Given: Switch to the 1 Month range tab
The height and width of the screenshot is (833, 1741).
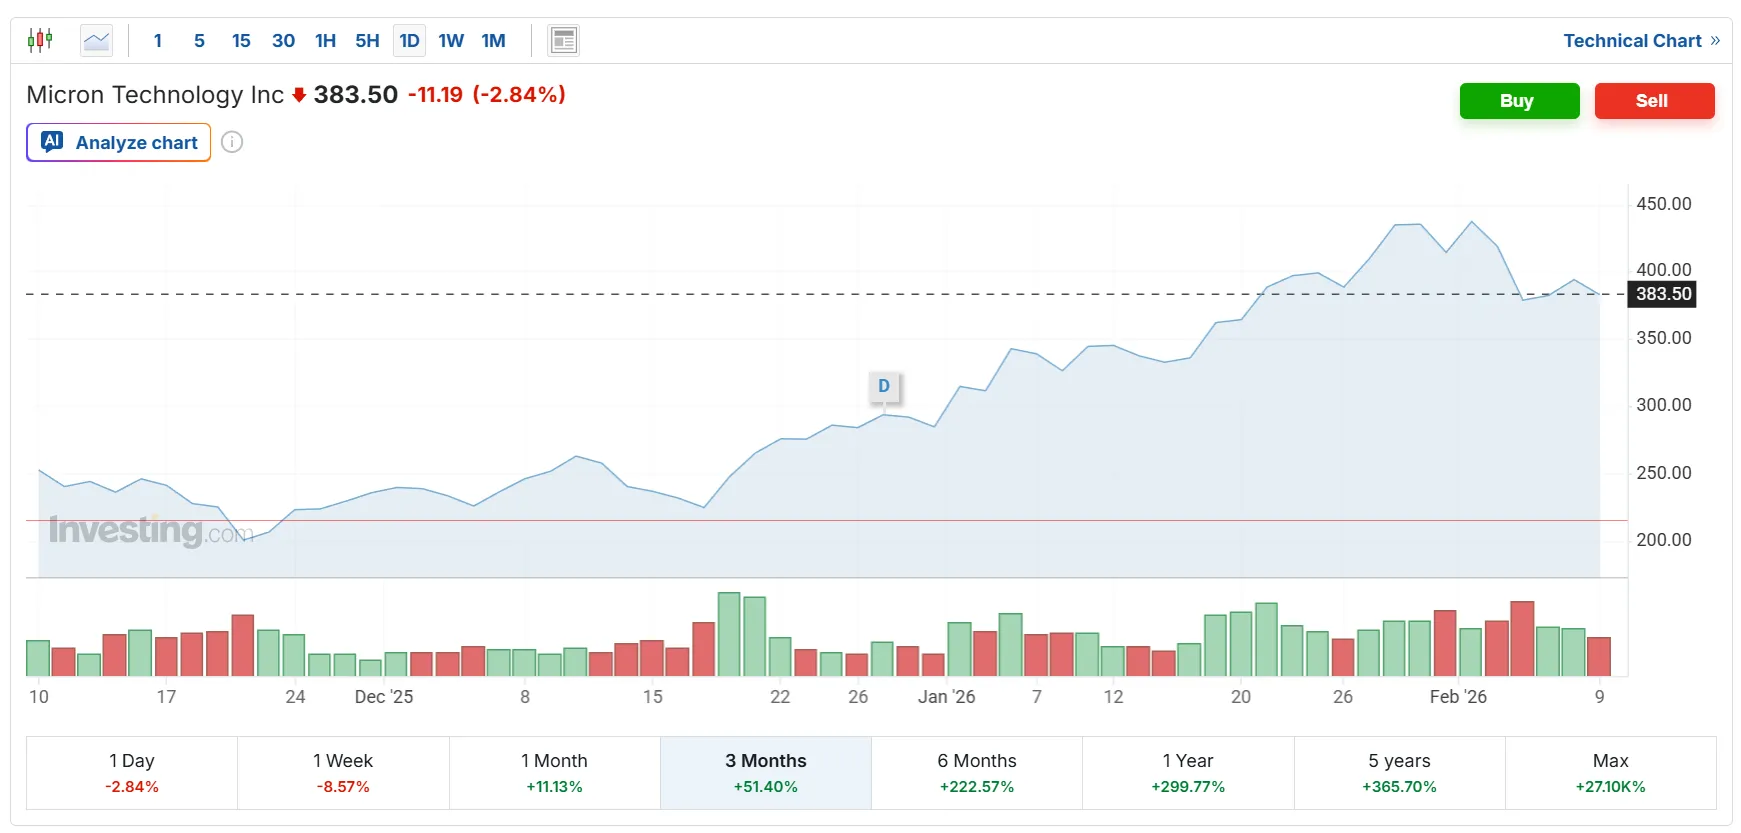Looking at the screenshot, I should [554, 773].
